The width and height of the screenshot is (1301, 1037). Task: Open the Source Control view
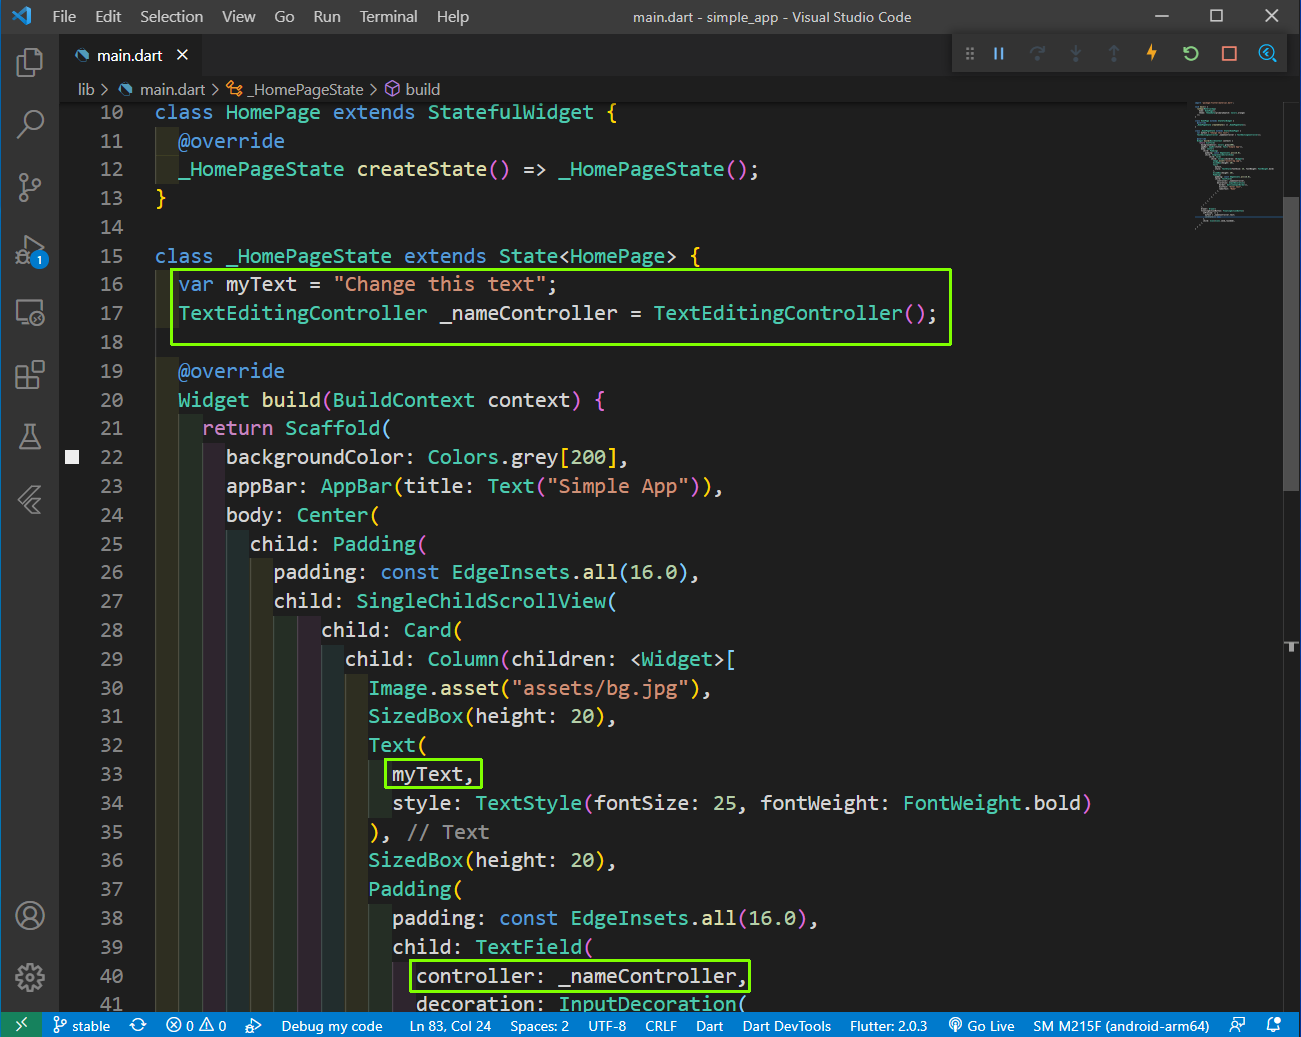point(30,186)
